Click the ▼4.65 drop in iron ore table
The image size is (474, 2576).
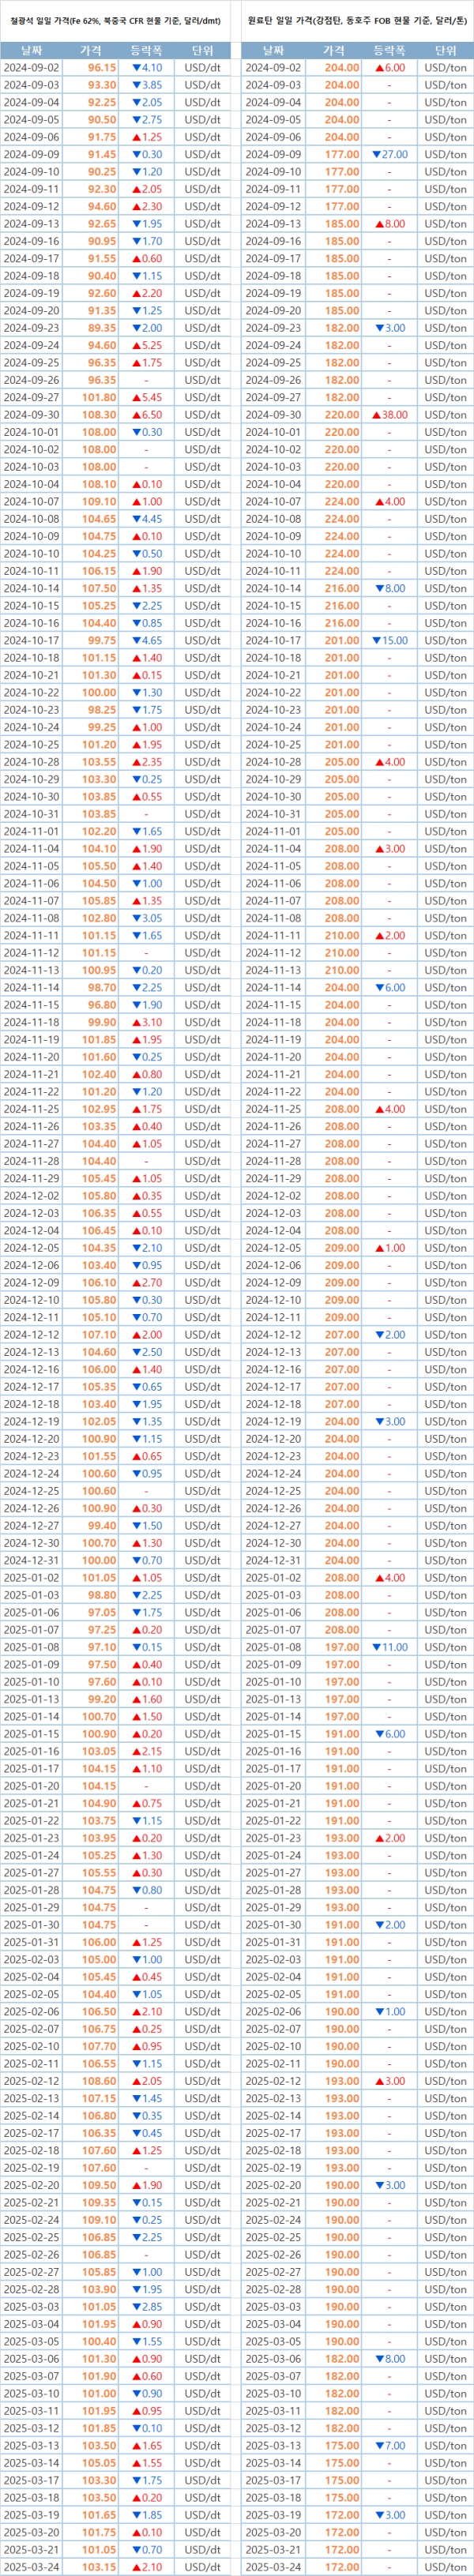147,641
